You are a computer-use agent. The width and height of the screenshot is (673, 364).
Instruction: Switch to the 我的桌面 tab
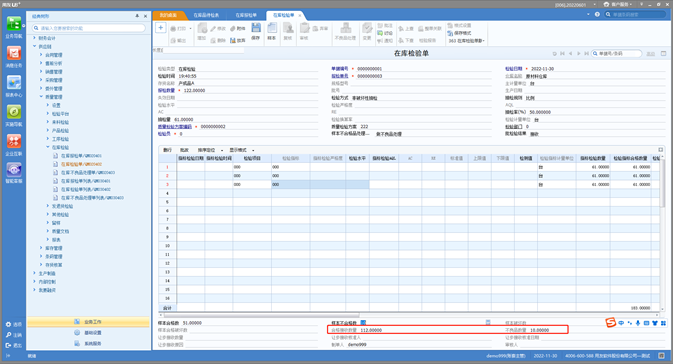tap(169, 15)
